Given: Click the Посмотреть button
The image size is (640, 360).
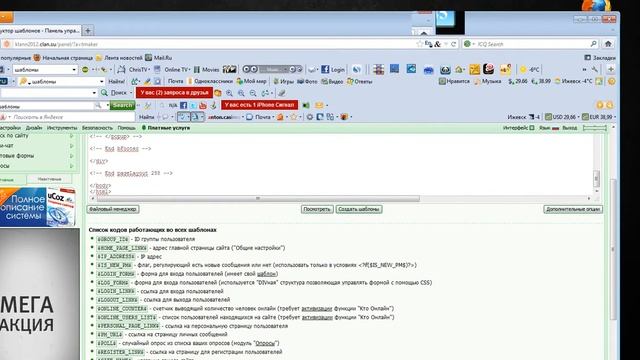Looking at the screenshot, I should [317, 209].
